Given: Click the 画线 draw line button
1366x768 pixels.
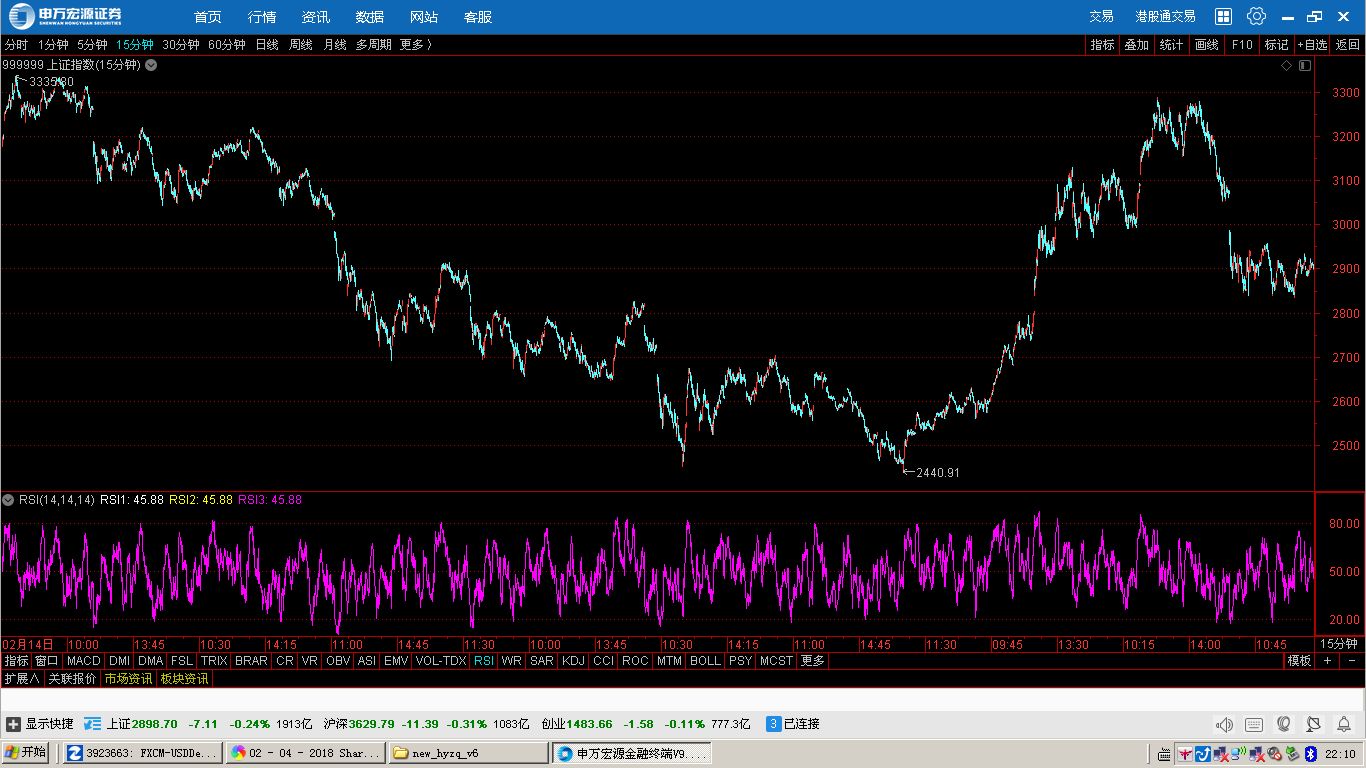Looking at the screenshot, I should [1207, 45].
